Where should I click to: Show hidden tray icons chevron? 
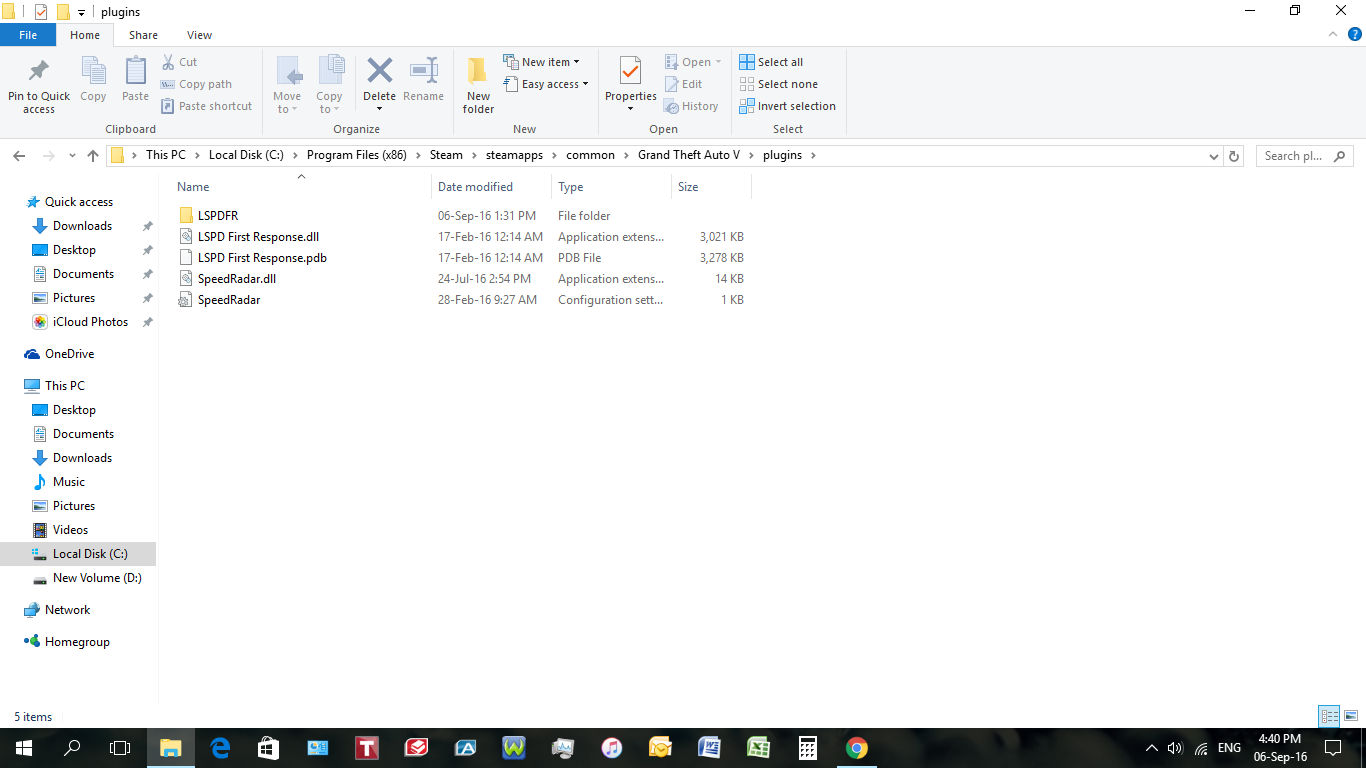coord(1151,748)
